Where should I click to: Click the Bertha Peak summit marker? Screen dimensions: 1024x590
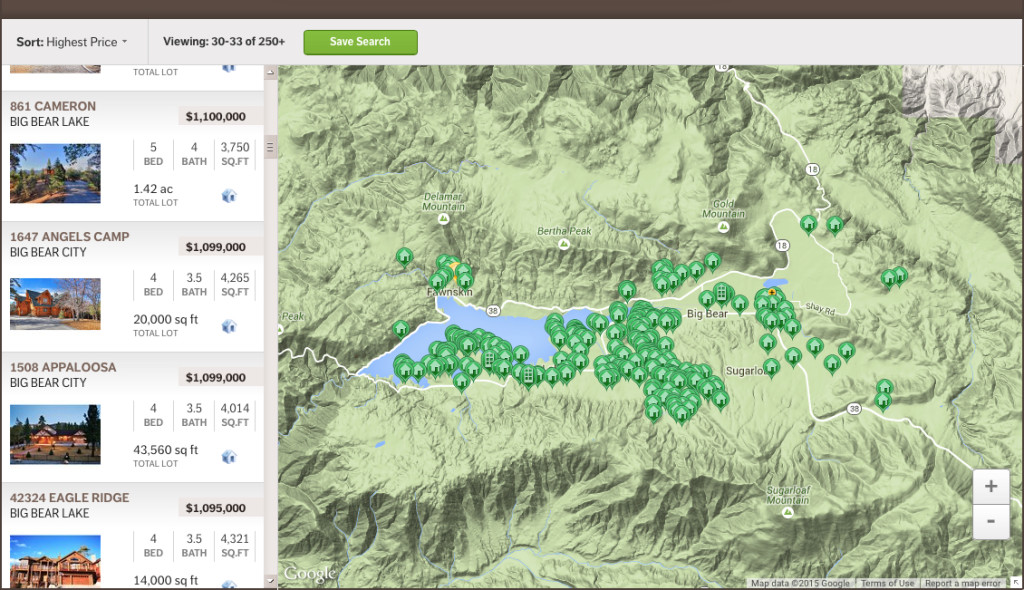tap(564, 244)
